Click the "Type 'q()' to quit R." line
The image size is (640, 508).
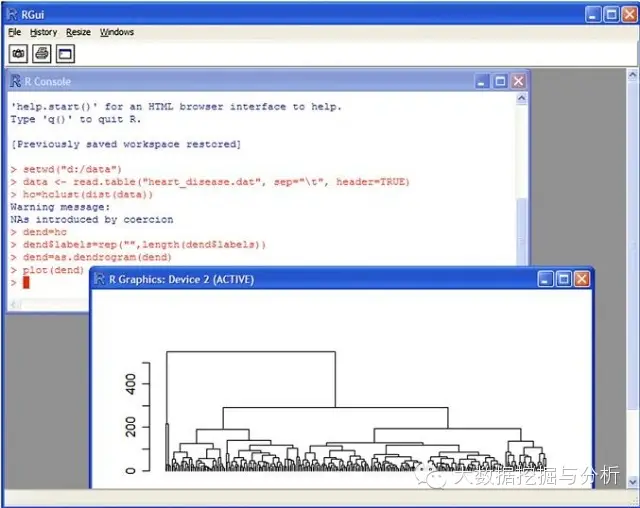(x=76, y=119)
